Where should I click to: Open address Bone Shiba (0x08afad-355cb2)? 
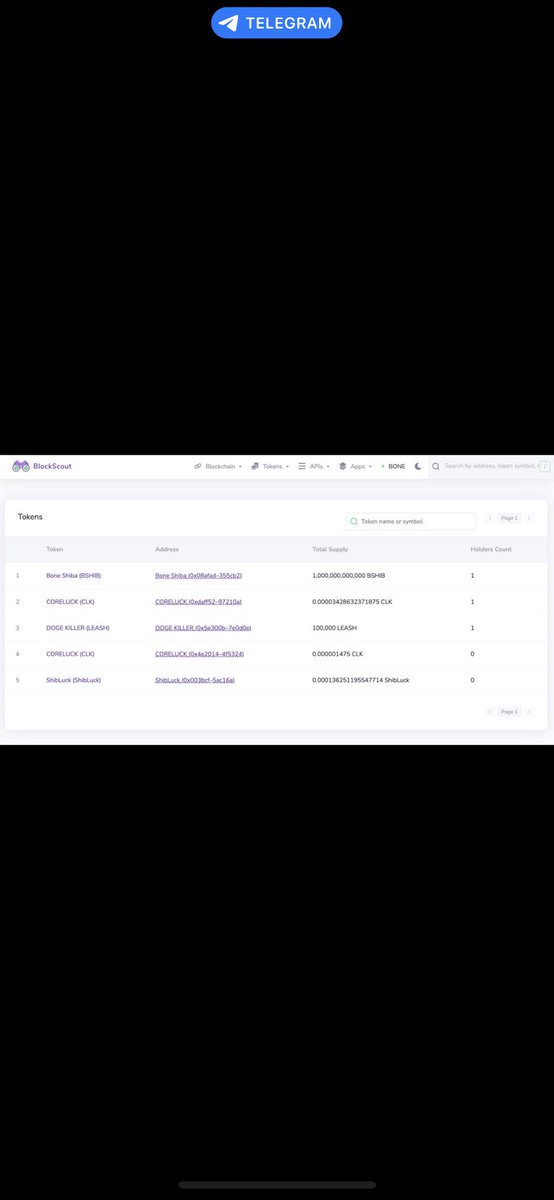point(199,576)
